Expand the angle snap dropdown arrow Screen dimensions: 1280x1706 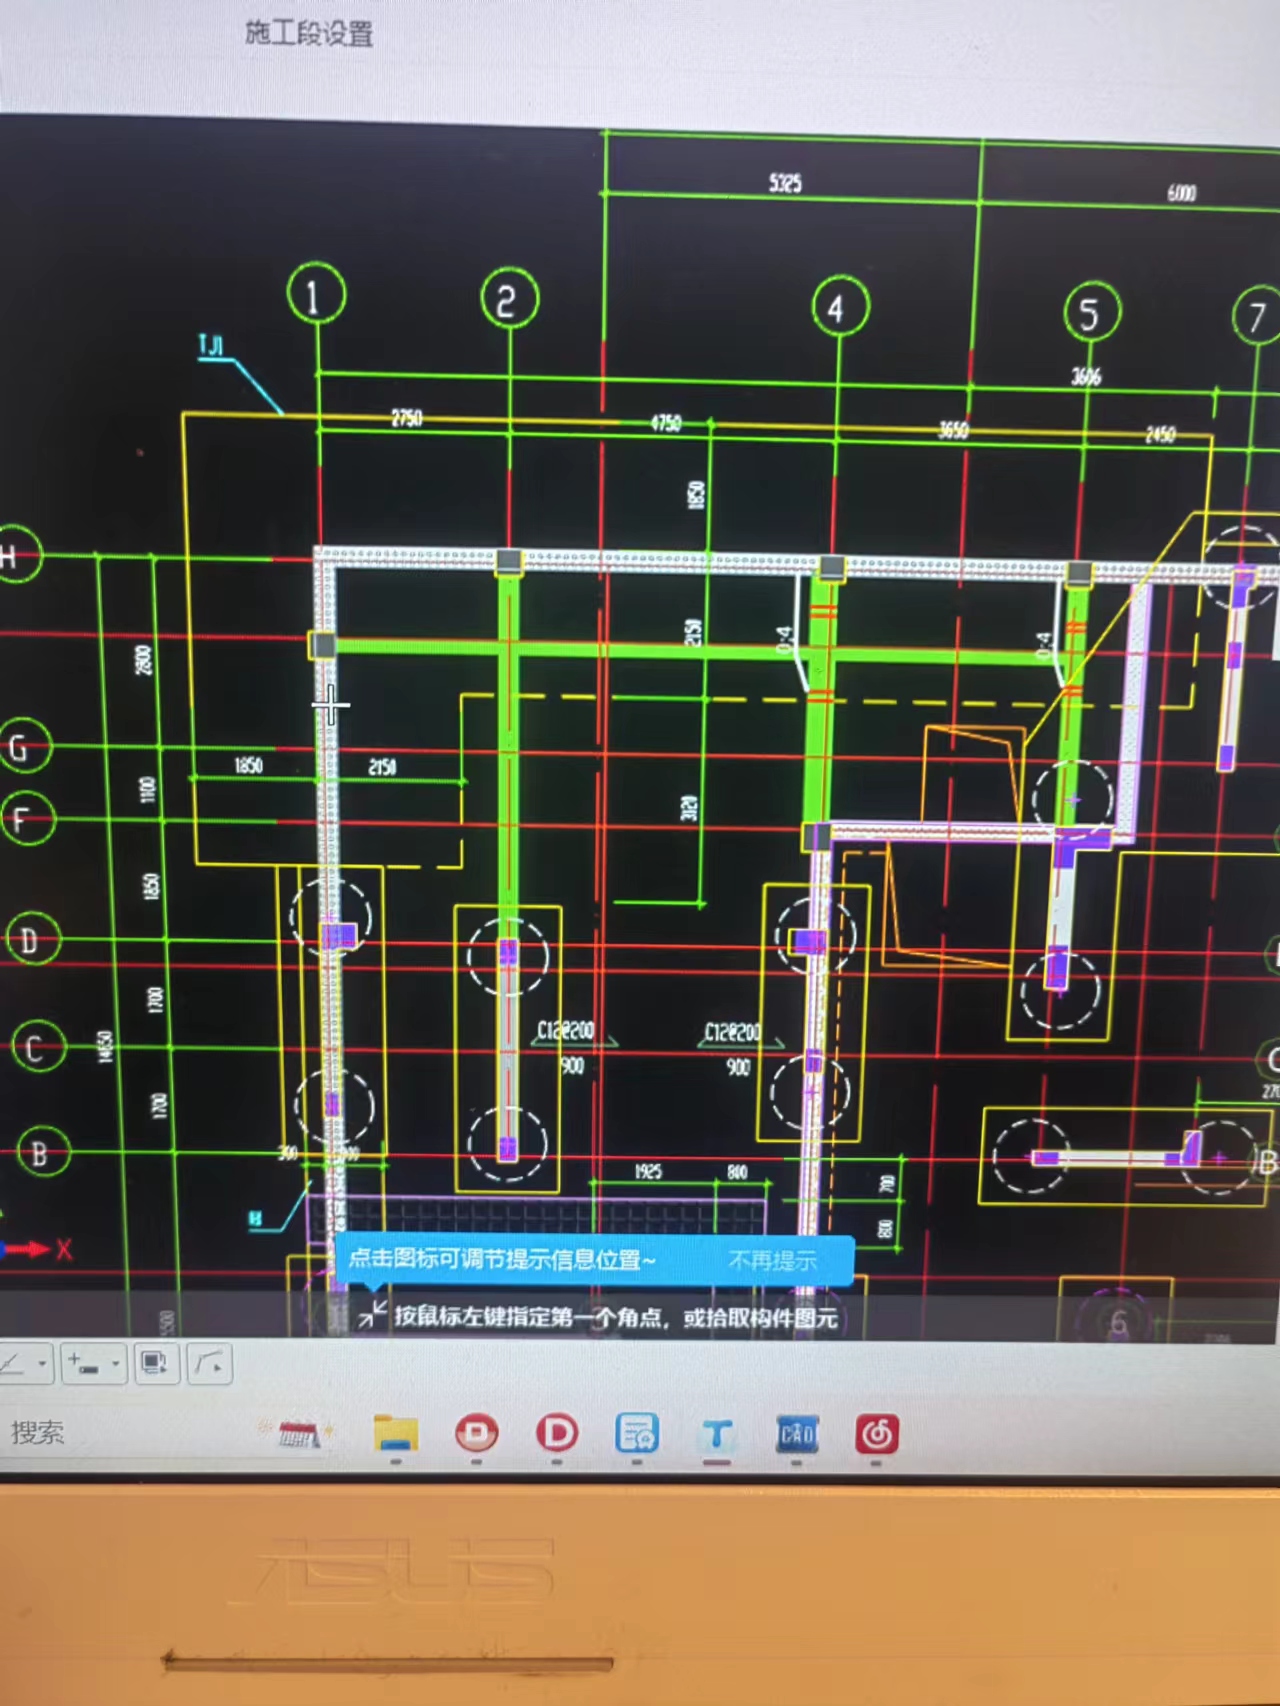click(42, 1364)
